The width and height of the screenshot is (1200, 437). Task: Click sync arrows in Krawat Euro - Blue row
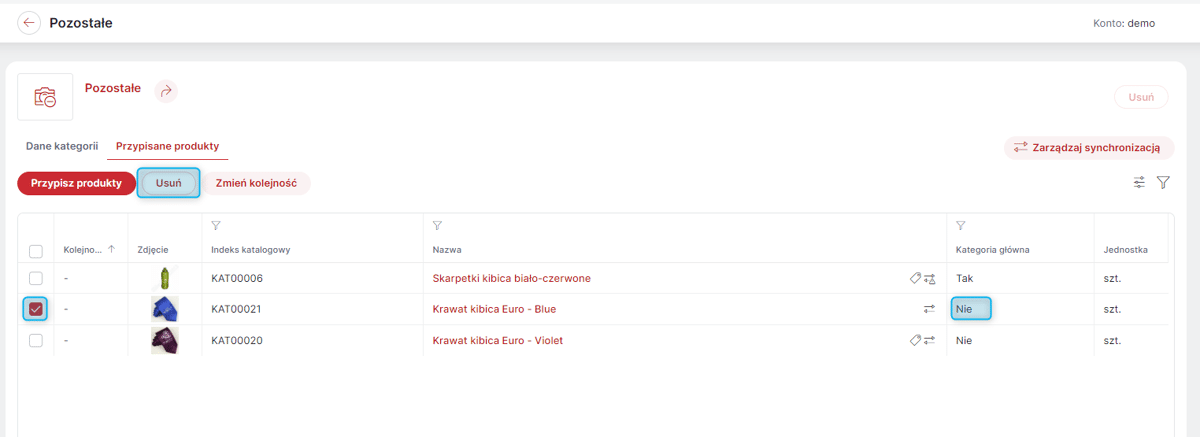pos(929,309)
